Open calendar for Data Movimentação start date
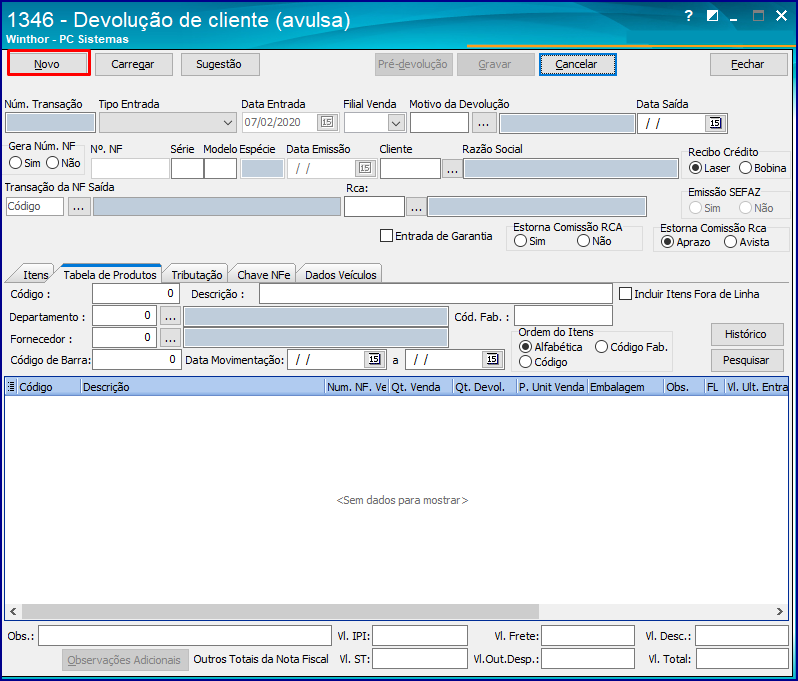 point(374,359)
